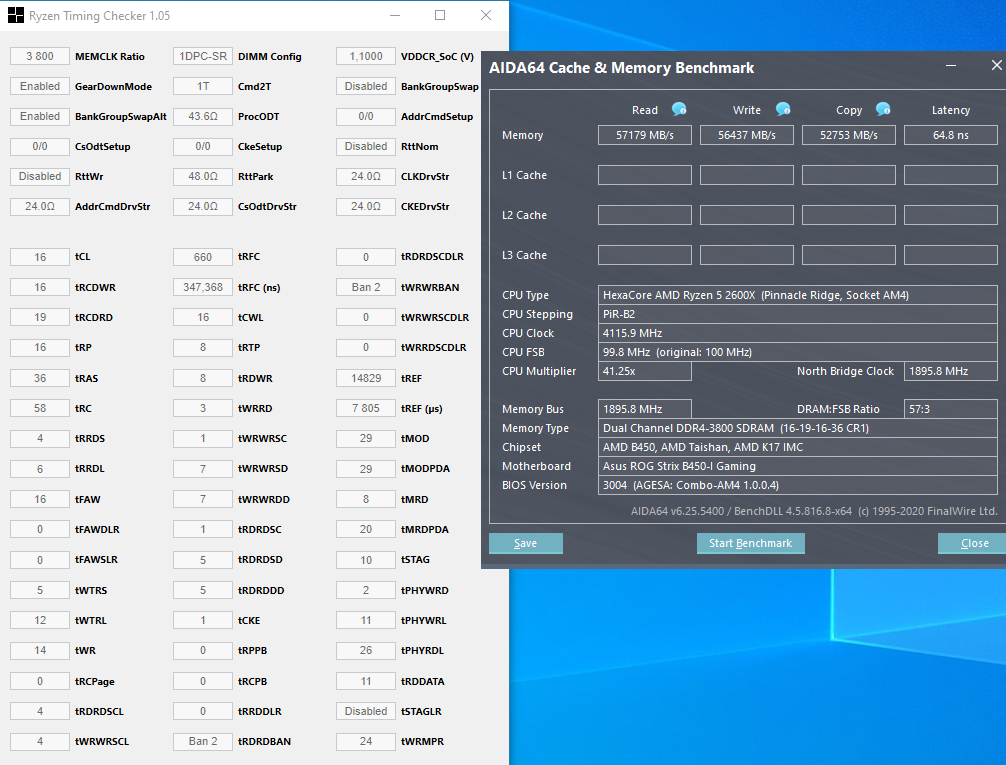Click the Read info bubble icon
1006x765 pixels.
click(679, 109)
